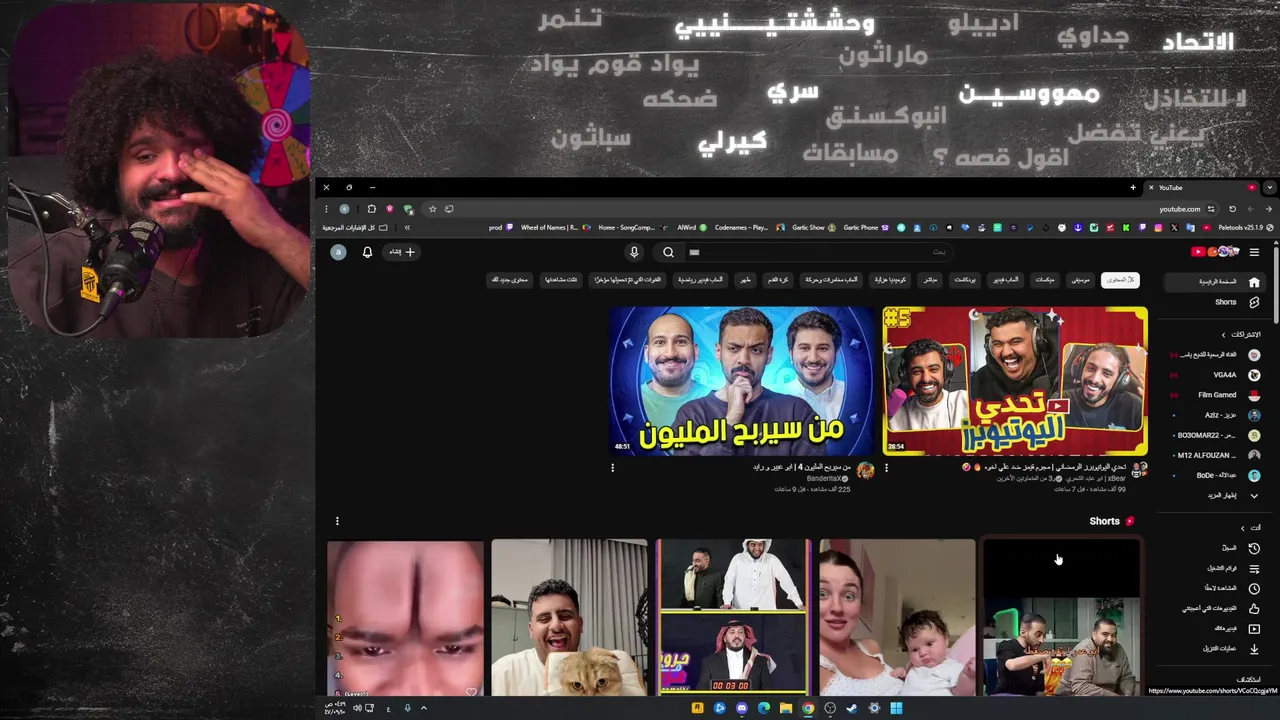The height and width of the screenshot is (720, 1280).
Task: Open the YouTube bookmark icon in bookmarks bar
Action: pos(1207,227)
